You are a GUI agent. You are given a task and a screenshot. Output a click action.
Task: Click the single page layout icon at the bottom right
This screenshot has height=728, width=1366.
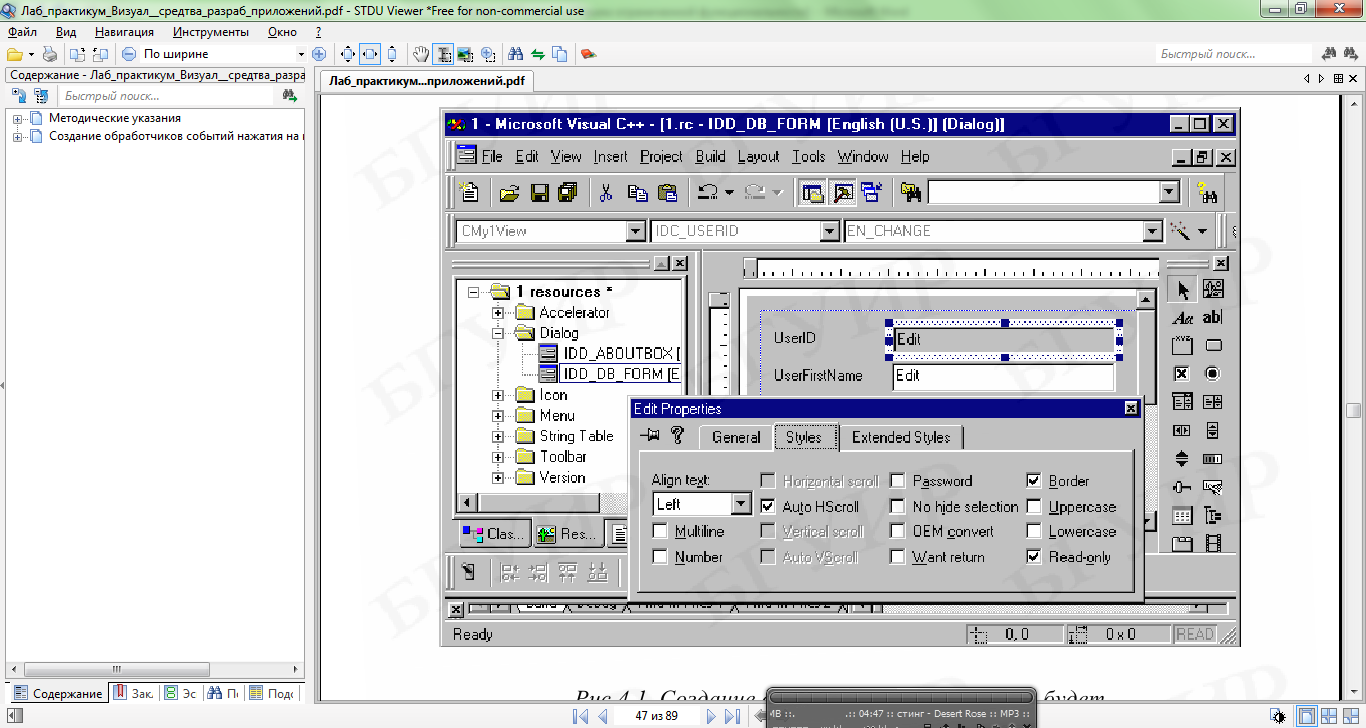click(1306, 716)
